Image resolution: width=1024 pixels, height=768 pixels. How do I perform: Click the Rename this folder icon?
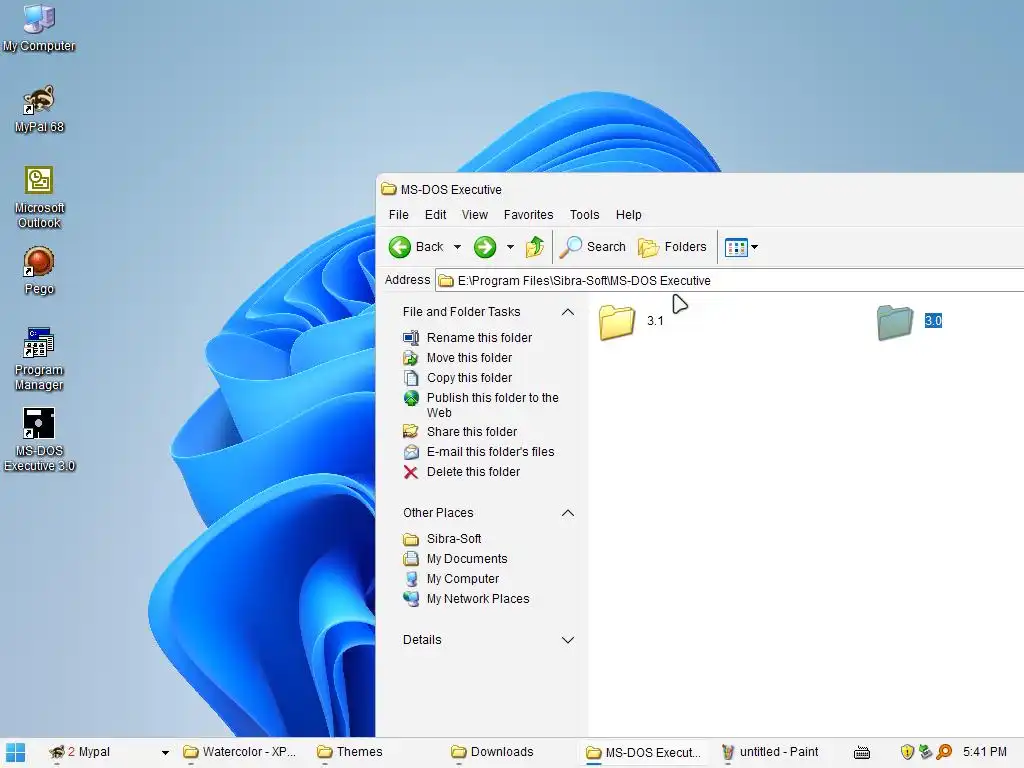411,338
